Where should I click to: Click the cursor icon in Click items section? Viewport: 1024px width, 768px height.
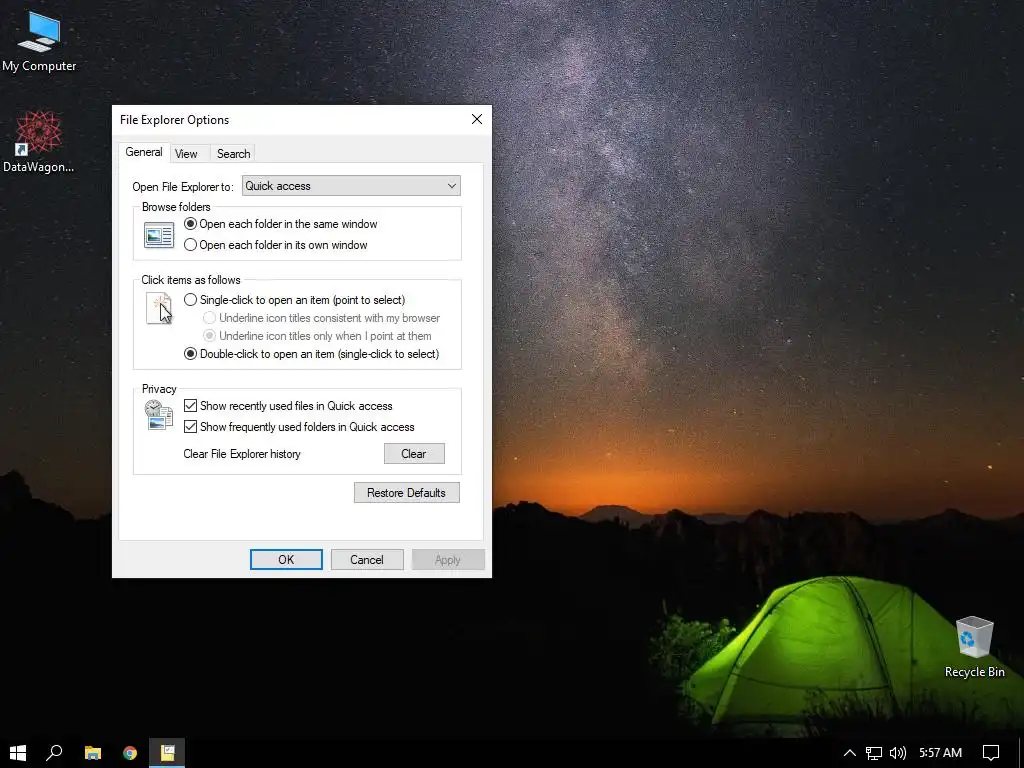click(159, 309)
